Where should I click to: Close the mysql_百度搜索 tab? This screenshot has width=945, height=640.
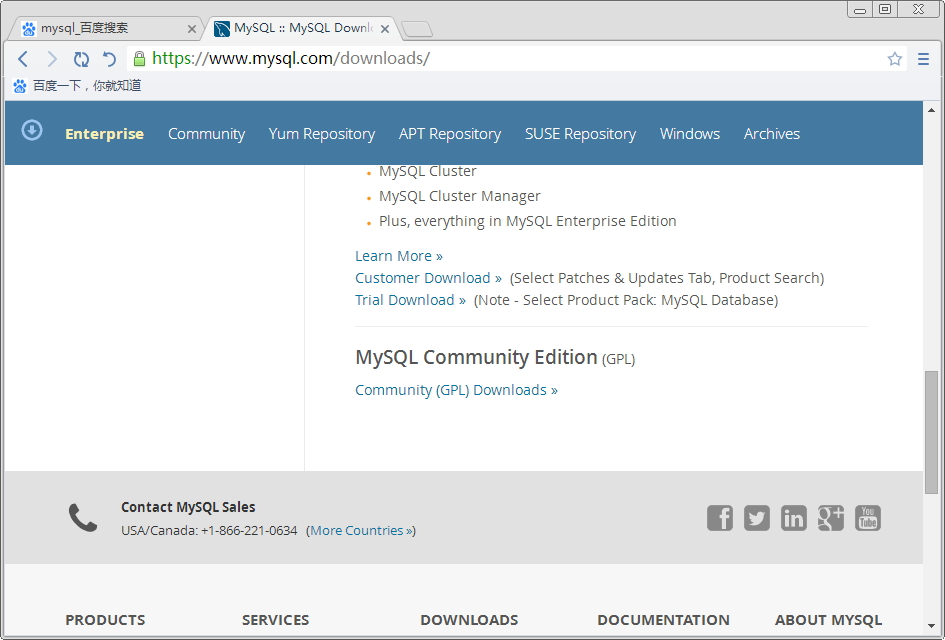click(192, 29)
